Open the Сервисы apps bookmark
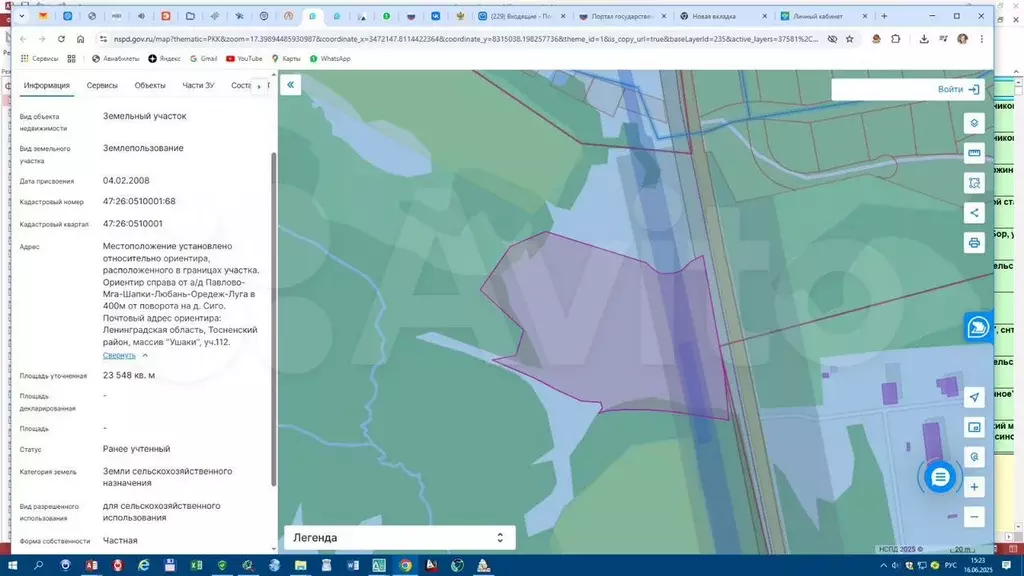 pyautogui.click(x=39, y=59)
